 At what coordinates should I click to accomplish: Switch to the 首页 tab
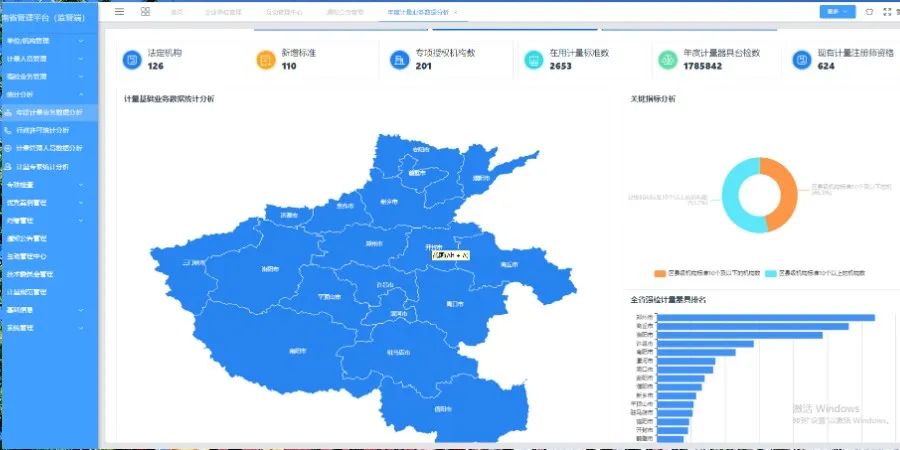click(x=177, y=11)
